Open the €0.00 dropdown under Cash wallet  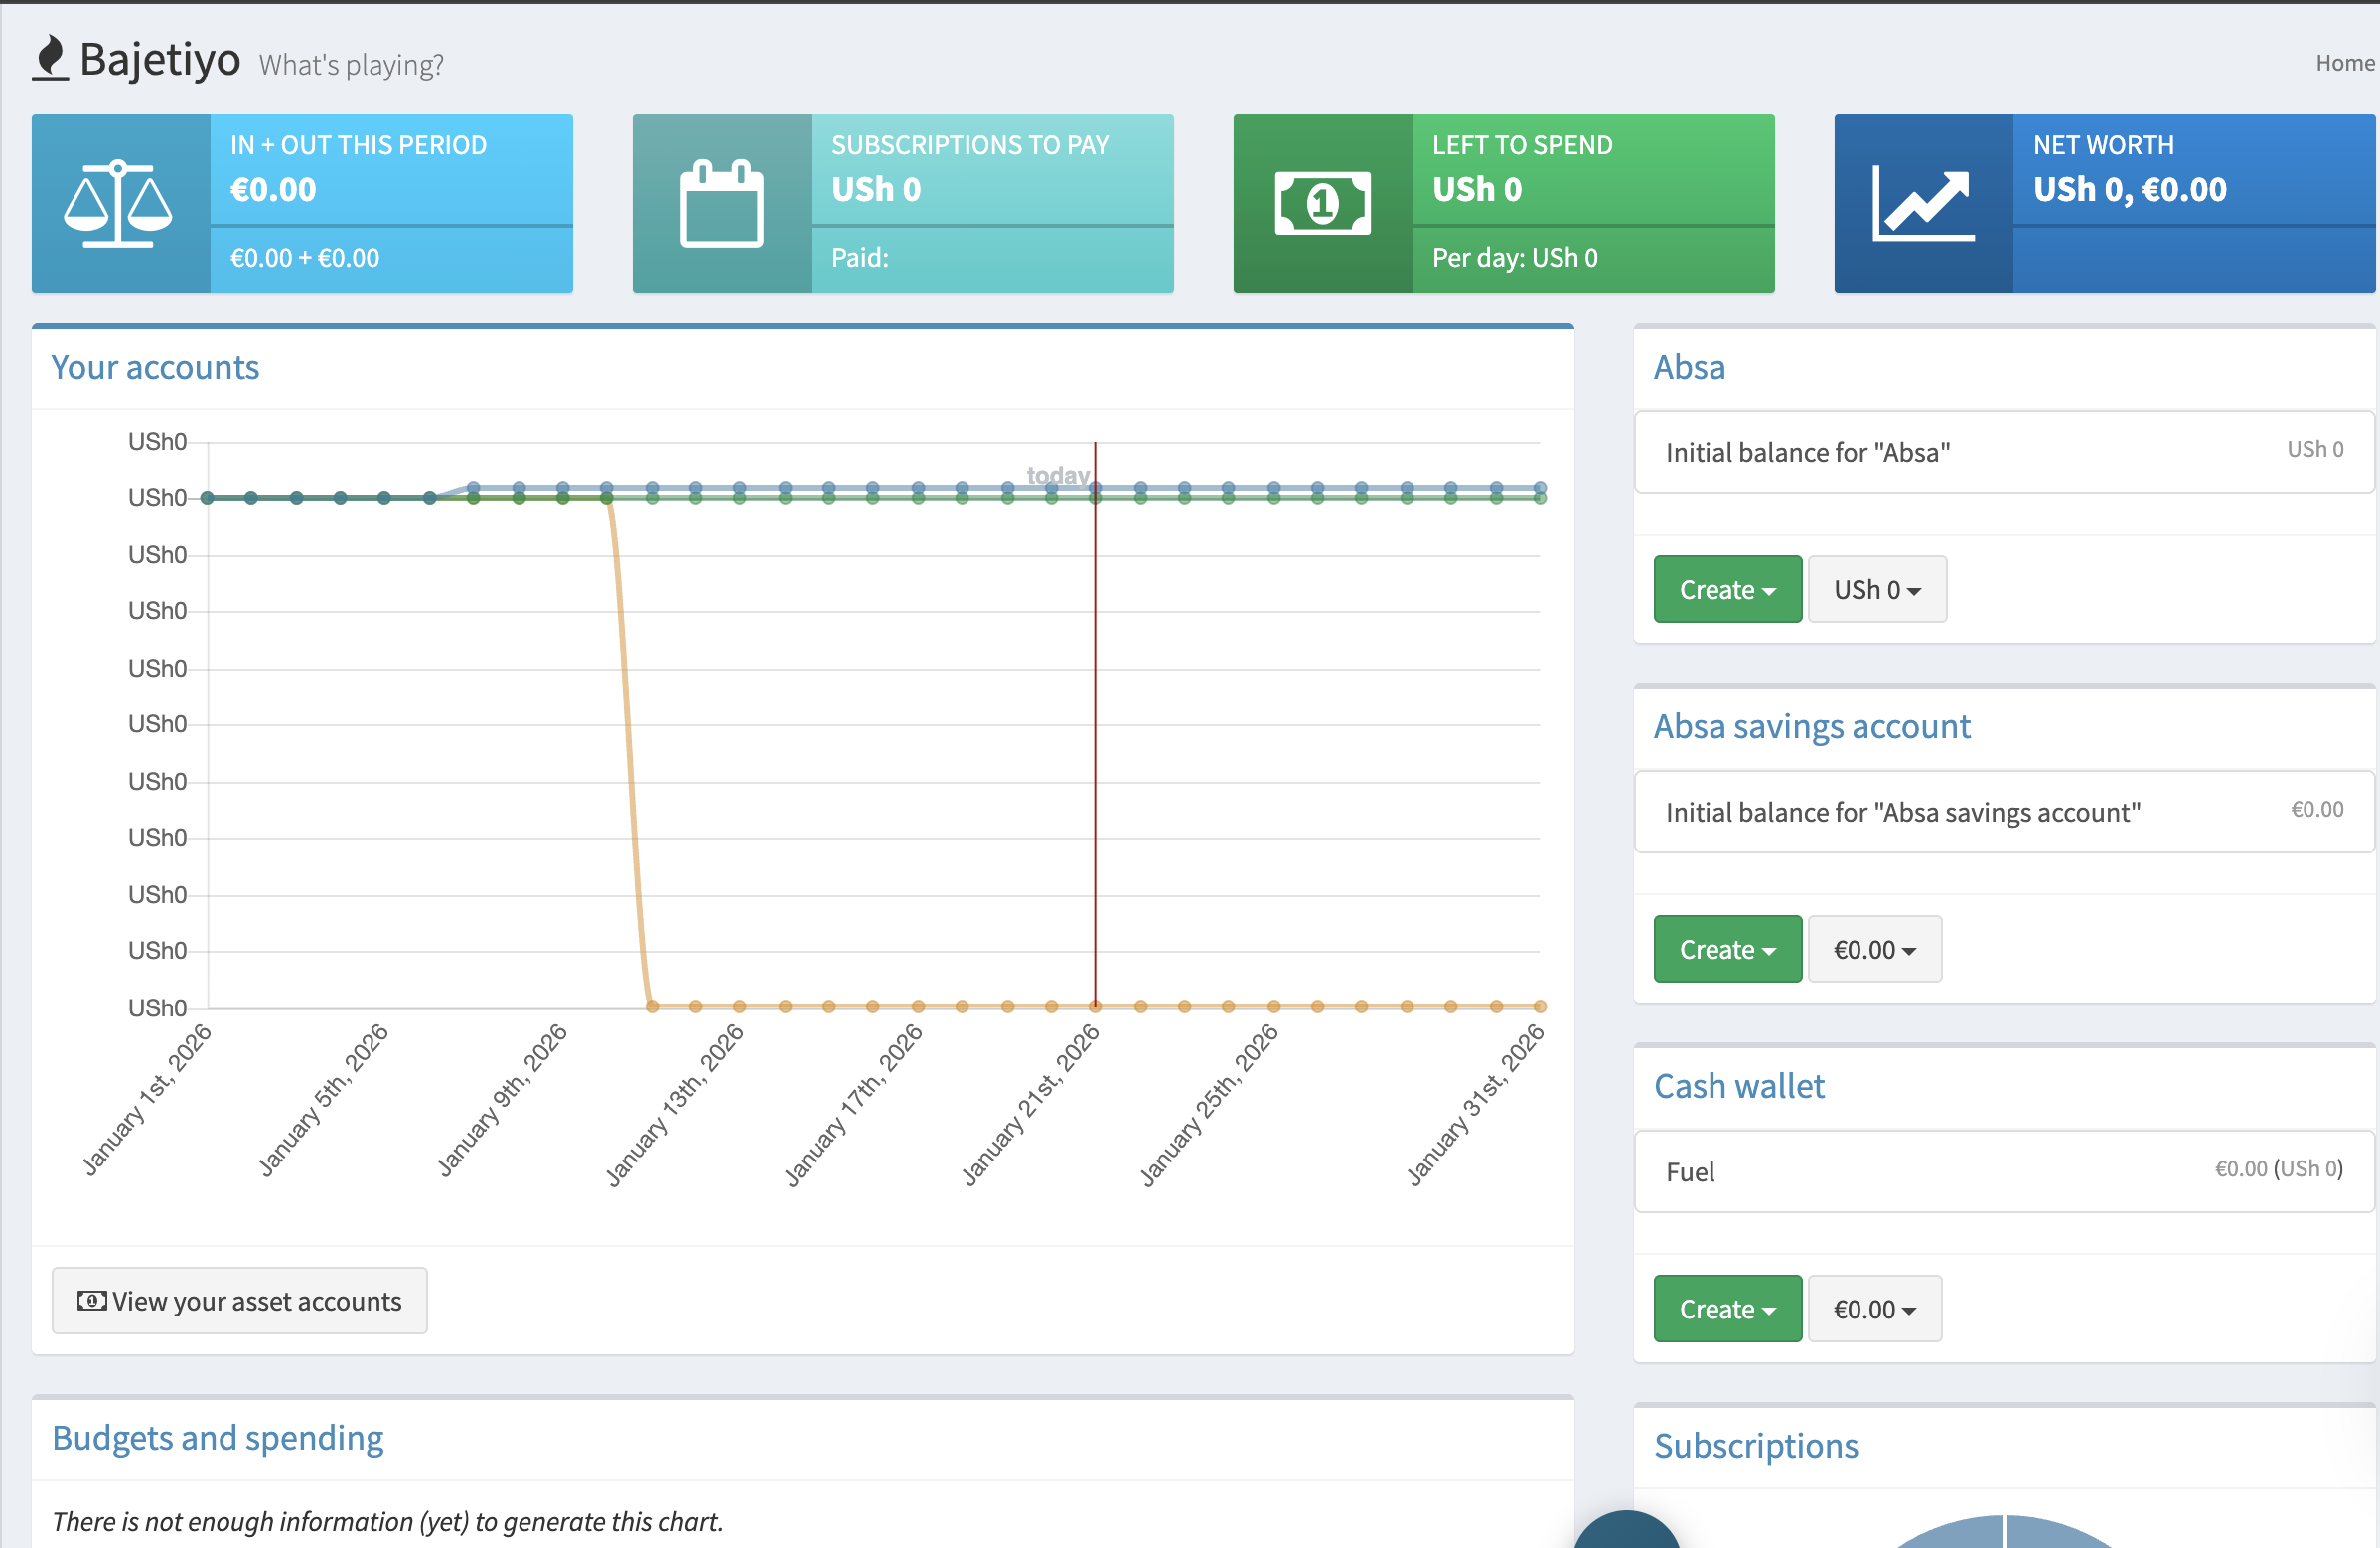[x=1874, y=1308]
